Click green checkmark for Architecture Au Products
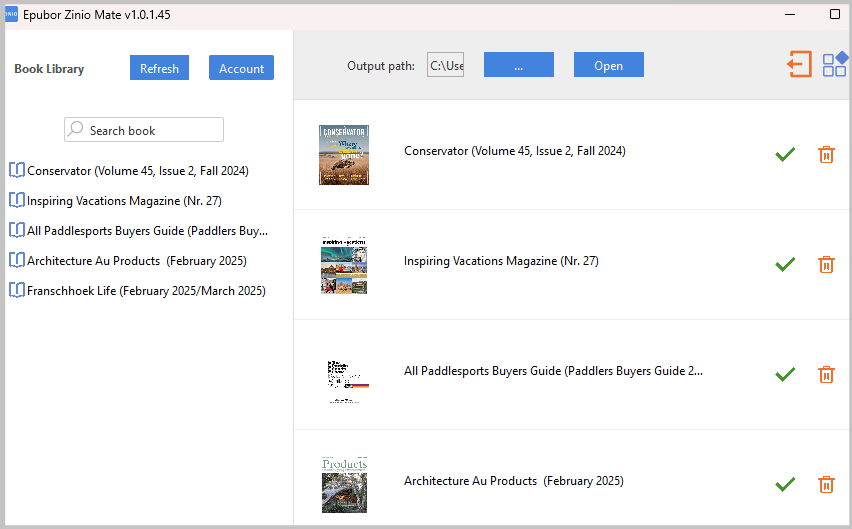The width and height of the screenshot is (852, 529). click(785, 484)
